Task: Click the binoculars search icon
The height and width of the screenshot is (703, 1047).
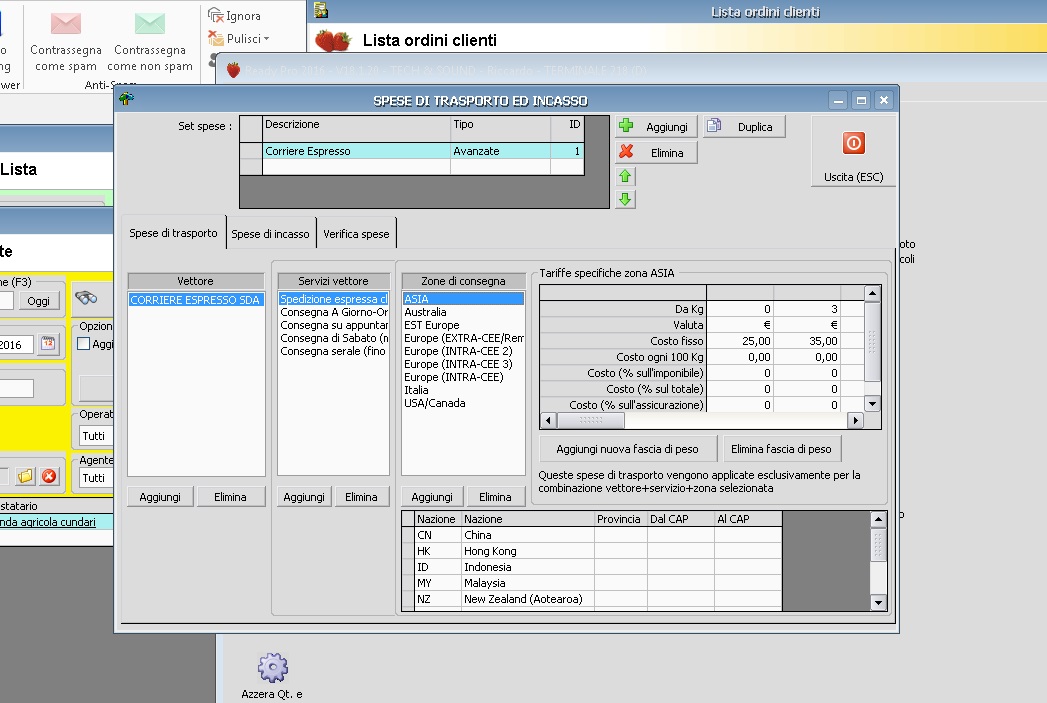Action: [x=86, y=298]
